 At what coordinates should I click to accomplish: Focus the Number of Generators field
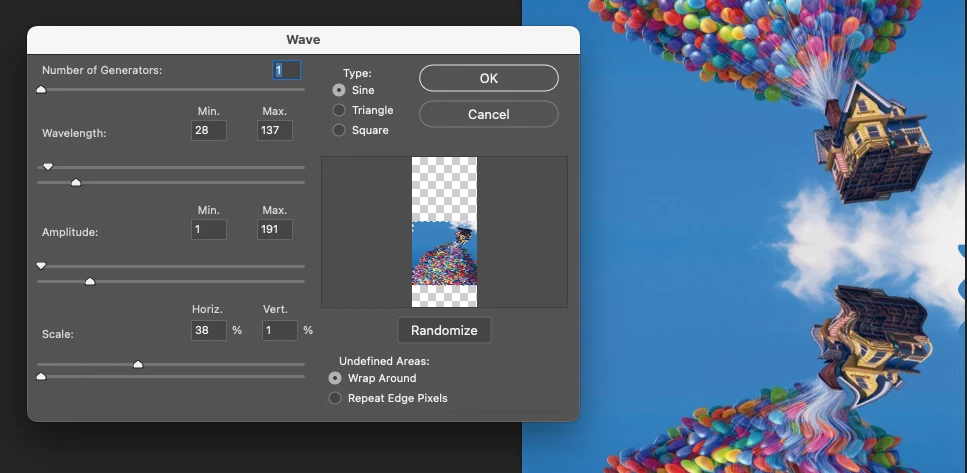pos(287,70)
